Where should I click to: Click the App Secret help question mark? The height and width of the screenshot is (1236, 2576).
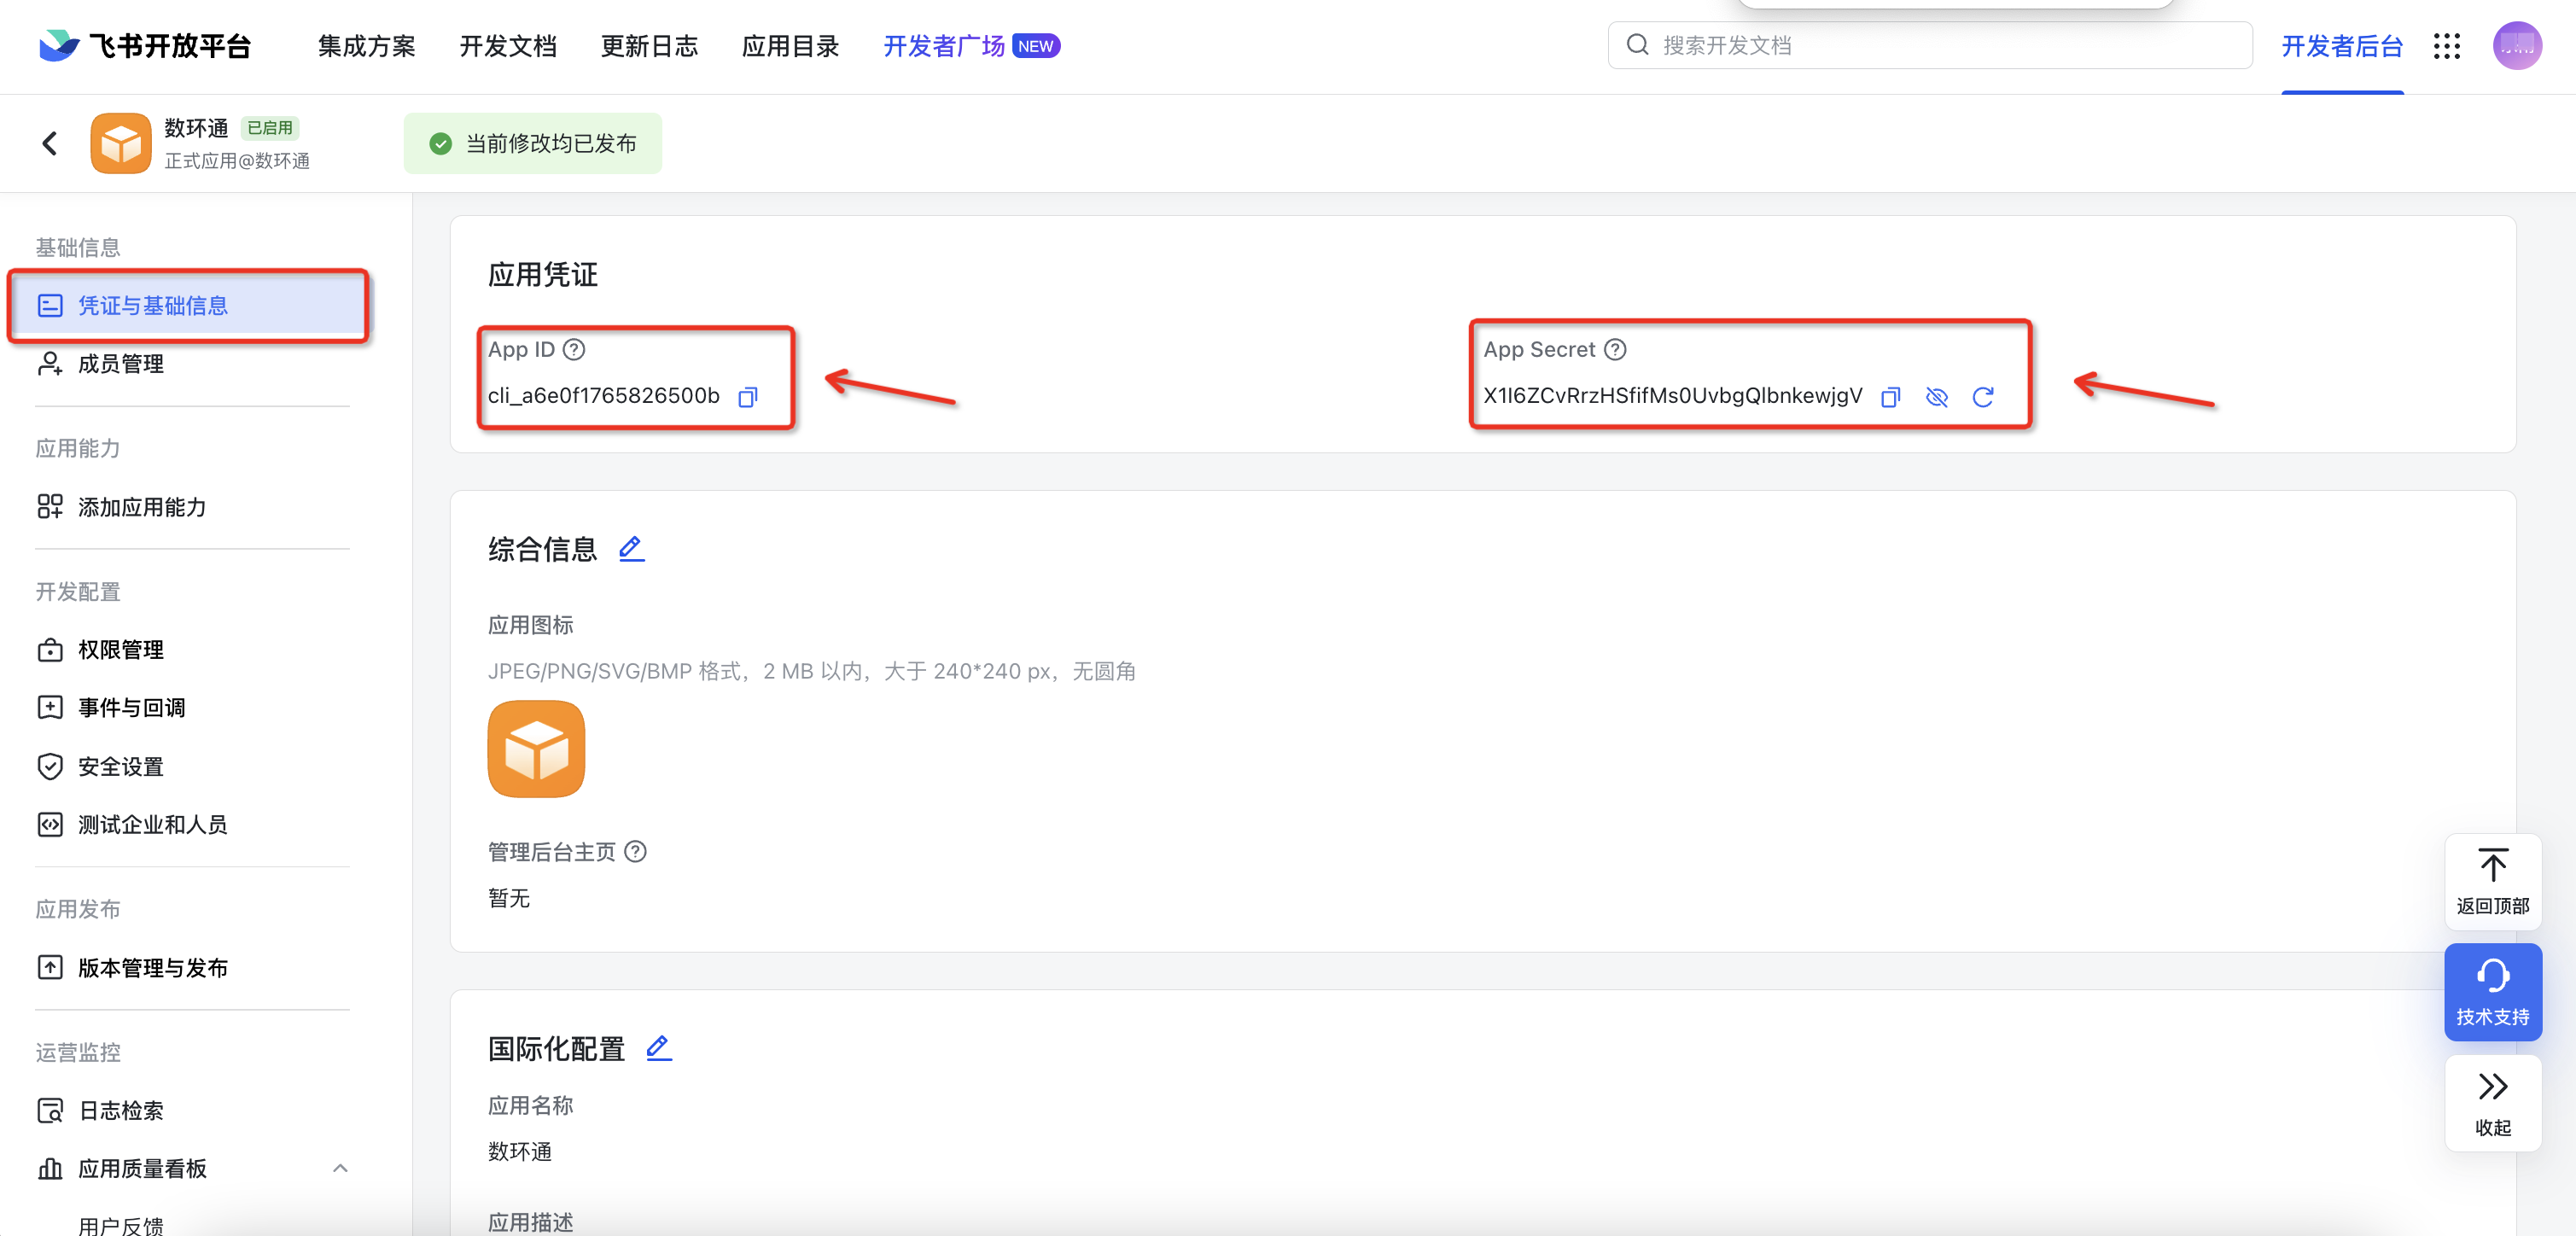tap(1615, 350)
